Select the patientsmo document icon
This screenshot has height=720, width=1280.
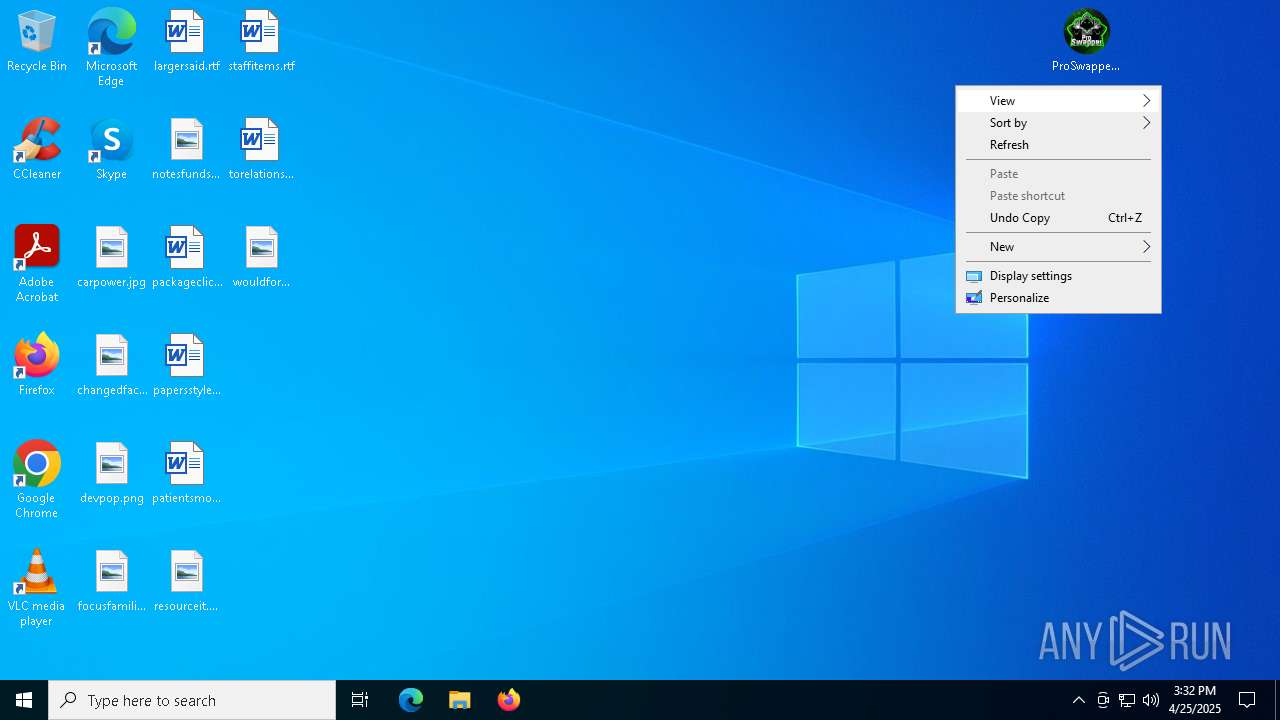tap(186, 473)
